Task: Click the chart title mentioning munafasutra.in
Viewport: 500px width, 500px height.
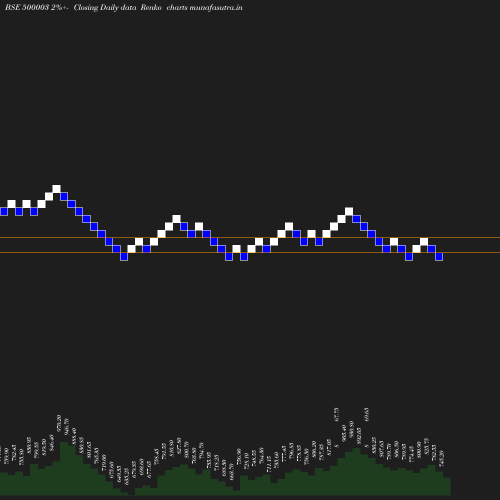Action: click(x=124, y=7)
